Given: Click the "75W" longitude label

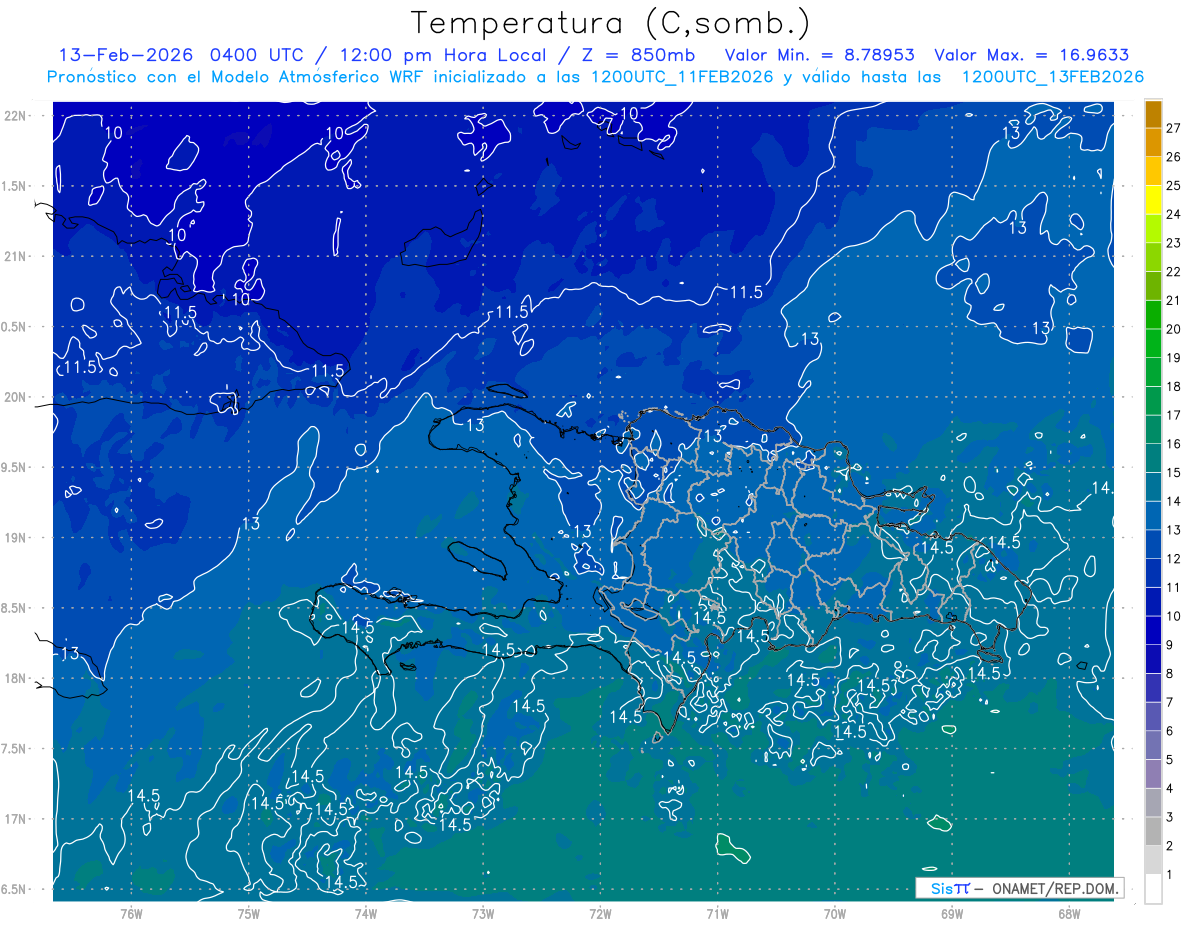Looking at the screenshot, I should pos(248,913).
